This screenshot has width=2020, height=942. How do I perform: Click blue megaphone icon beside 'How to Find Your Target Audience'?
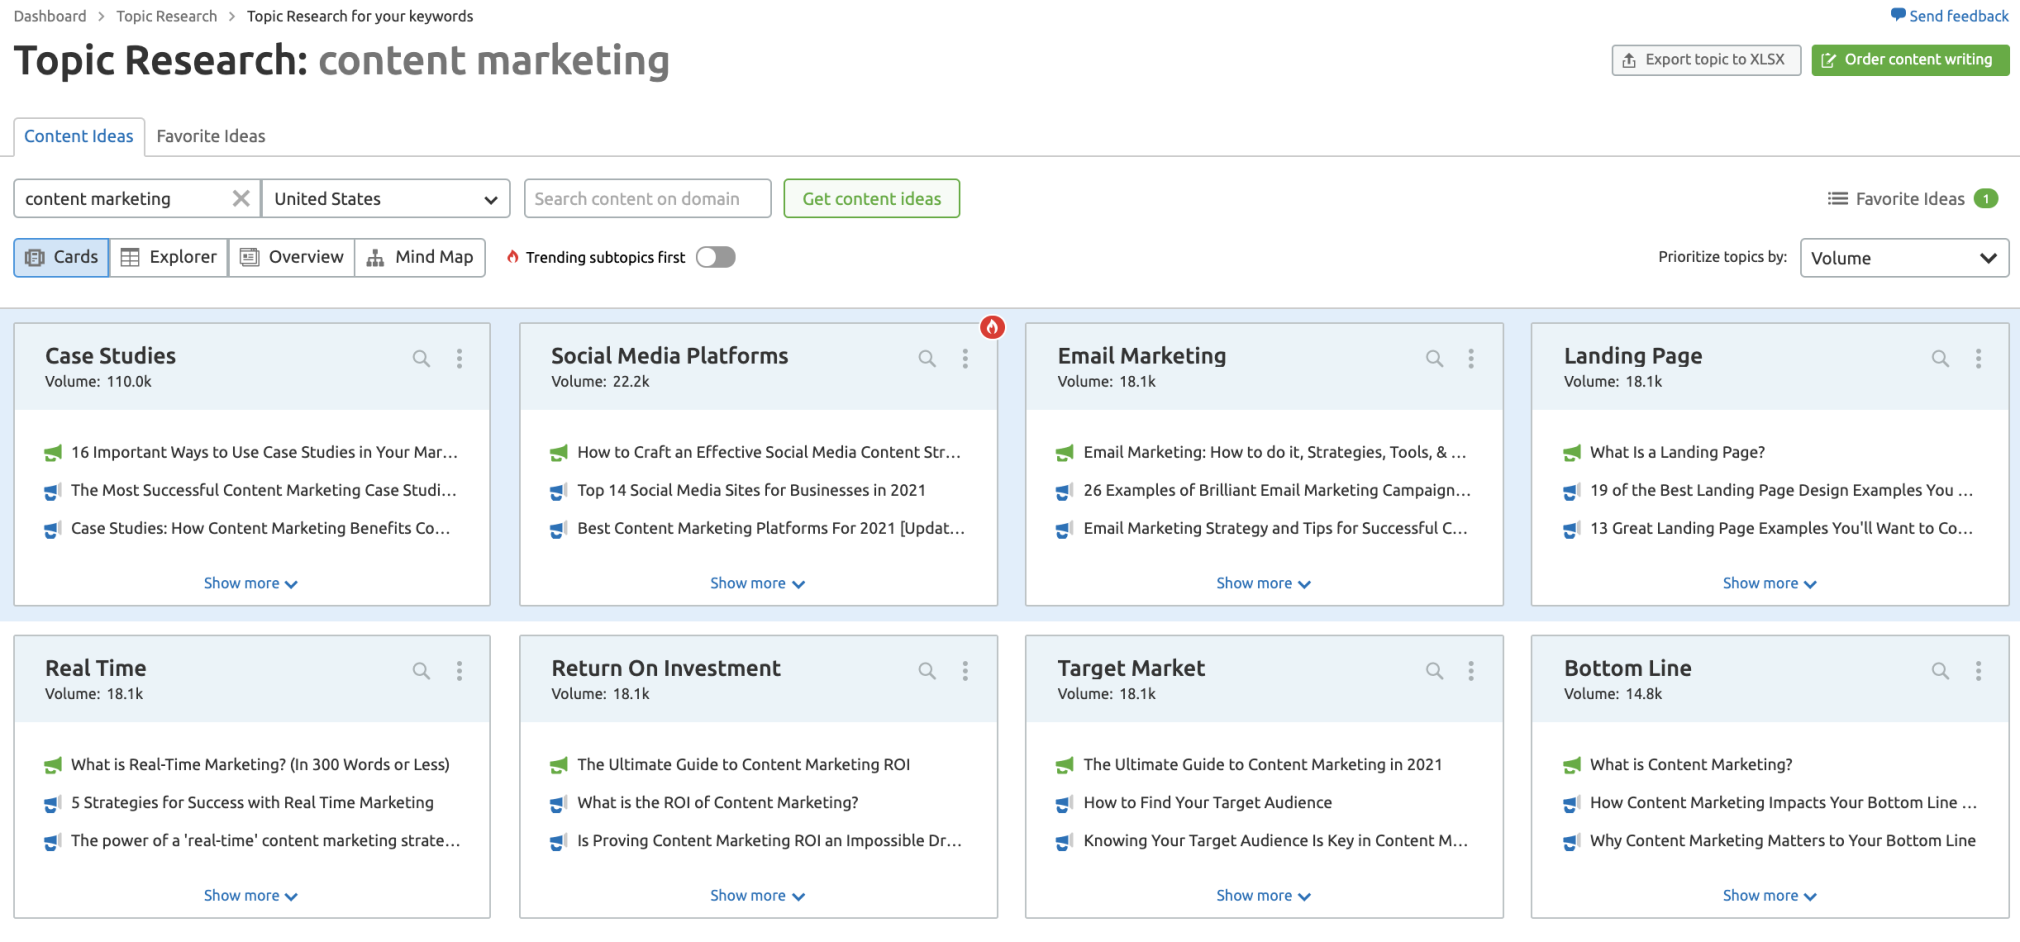pyautogui.click(x=1065, y=804)
